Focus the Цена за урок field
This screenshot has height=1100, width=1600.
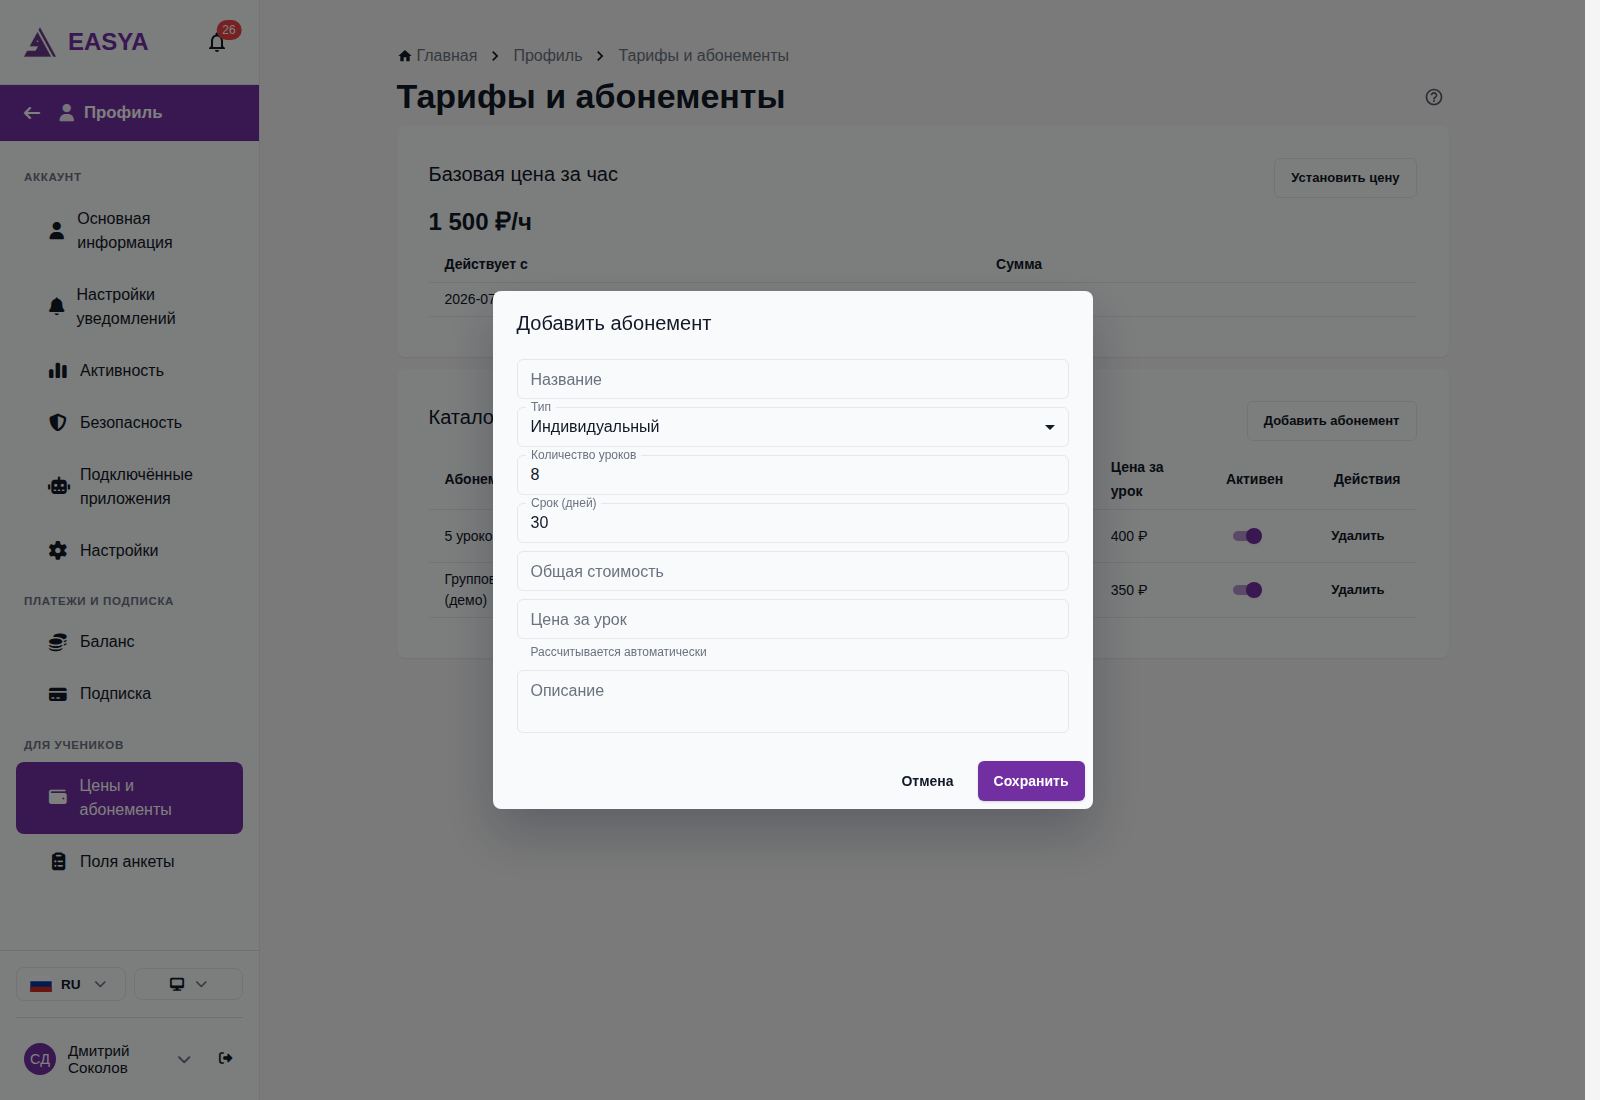point(793,619)
